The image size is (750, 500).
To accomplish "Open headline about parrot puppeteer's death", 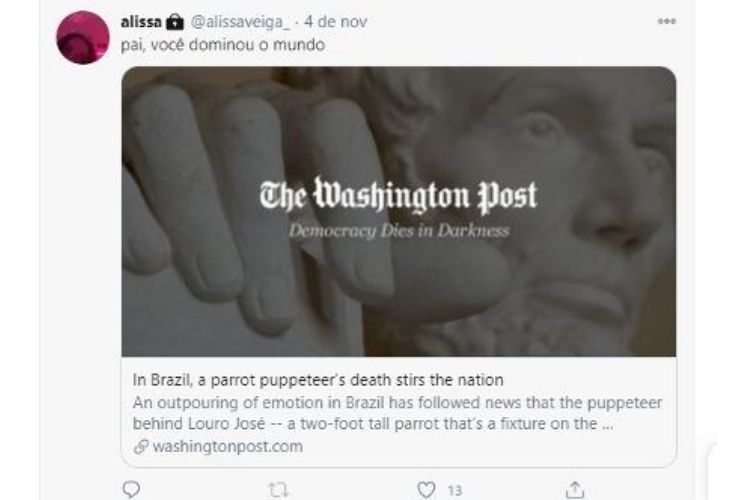I will coord(318,380).
